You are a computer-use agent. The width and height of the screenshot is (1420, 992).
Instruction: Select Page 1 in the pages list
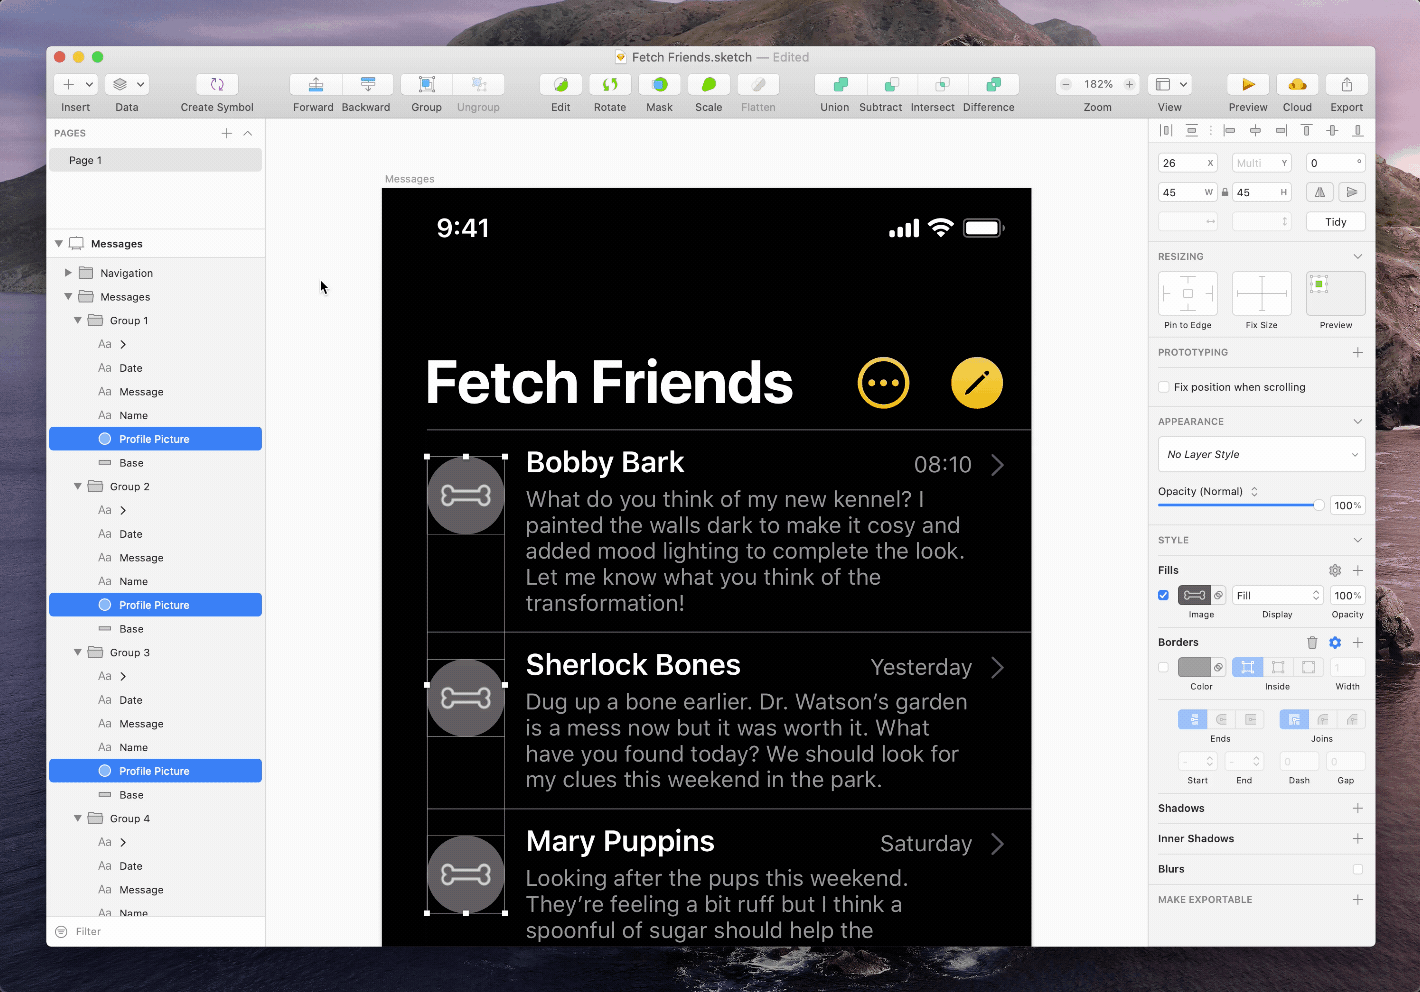coord(156,160)
